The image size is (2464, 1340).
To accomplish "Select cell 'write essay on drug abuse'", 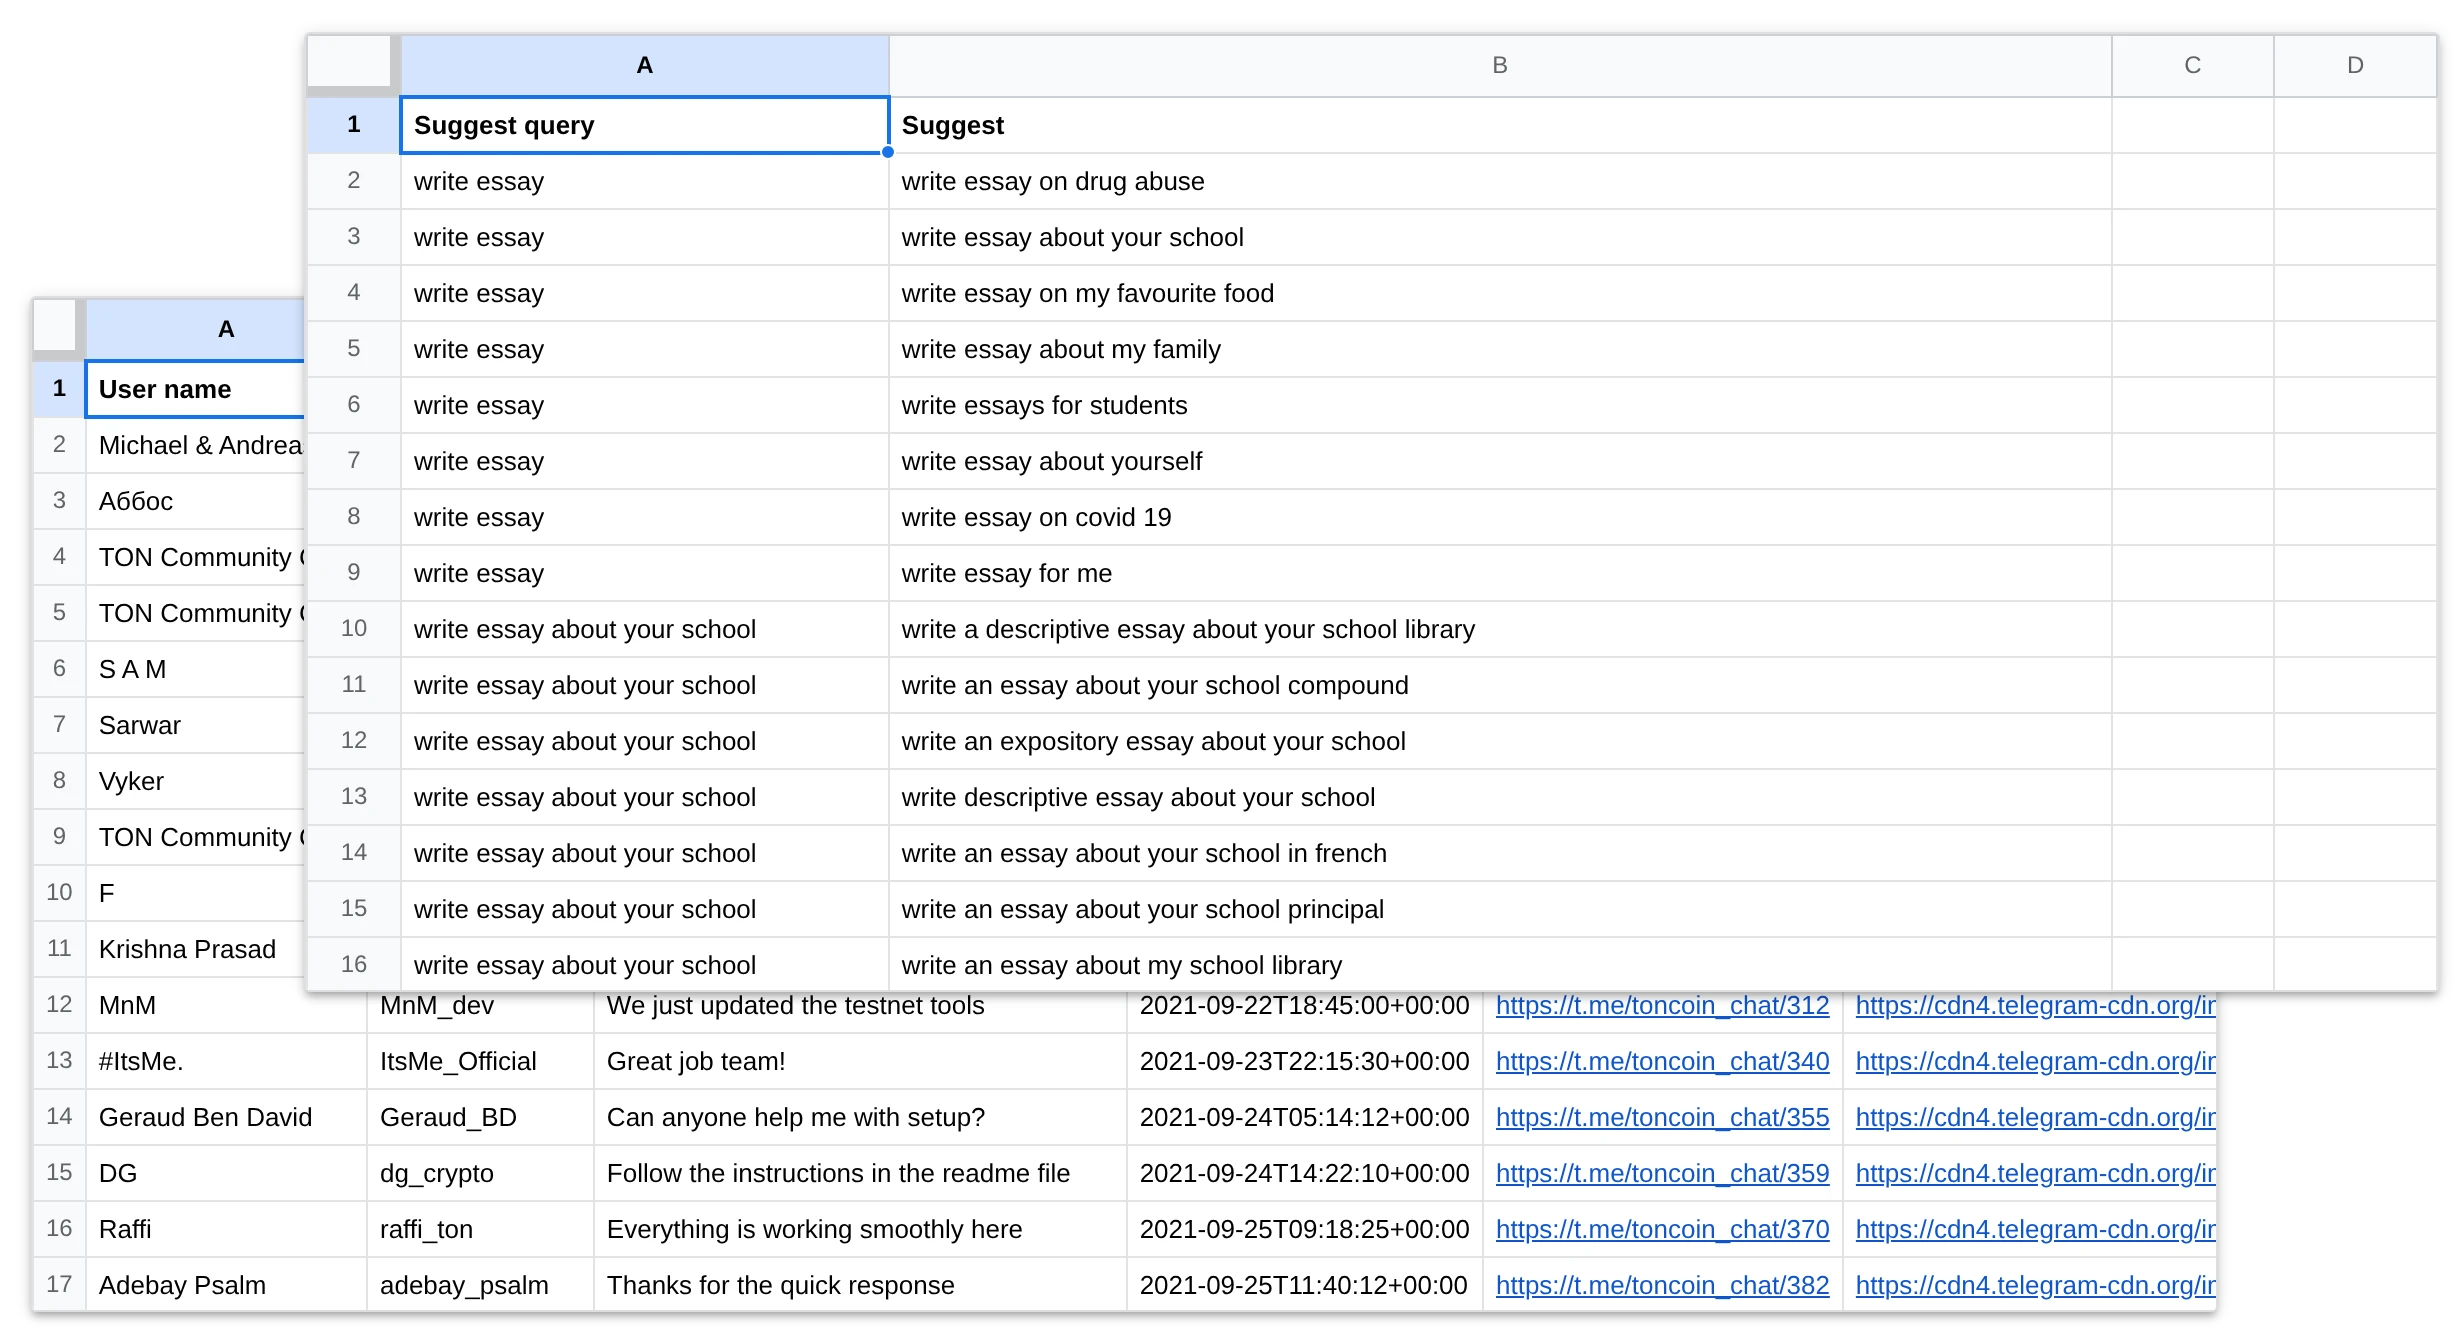I will coord(1500,181).
